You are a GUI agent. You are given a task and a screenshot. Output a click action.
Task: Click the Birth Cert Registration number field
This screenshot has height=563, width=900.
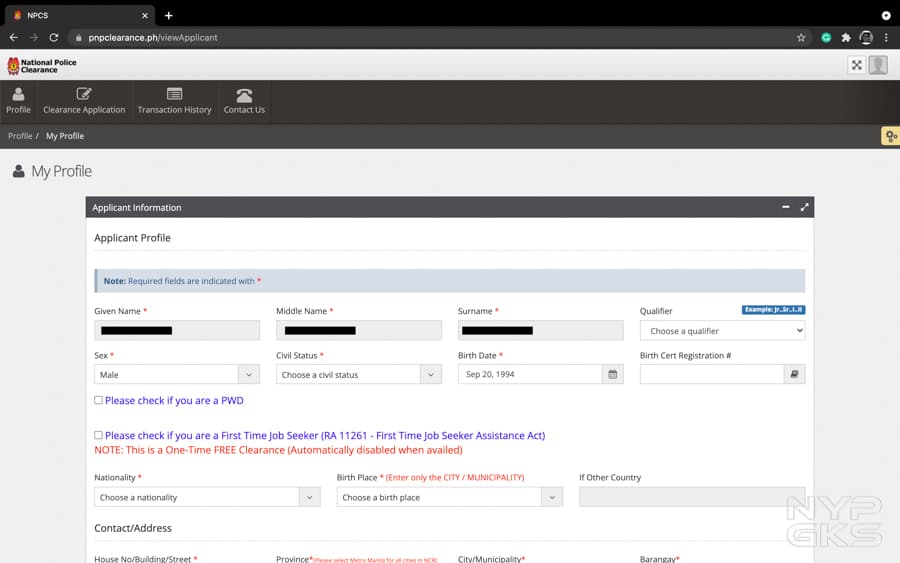[x=711, y=375]
